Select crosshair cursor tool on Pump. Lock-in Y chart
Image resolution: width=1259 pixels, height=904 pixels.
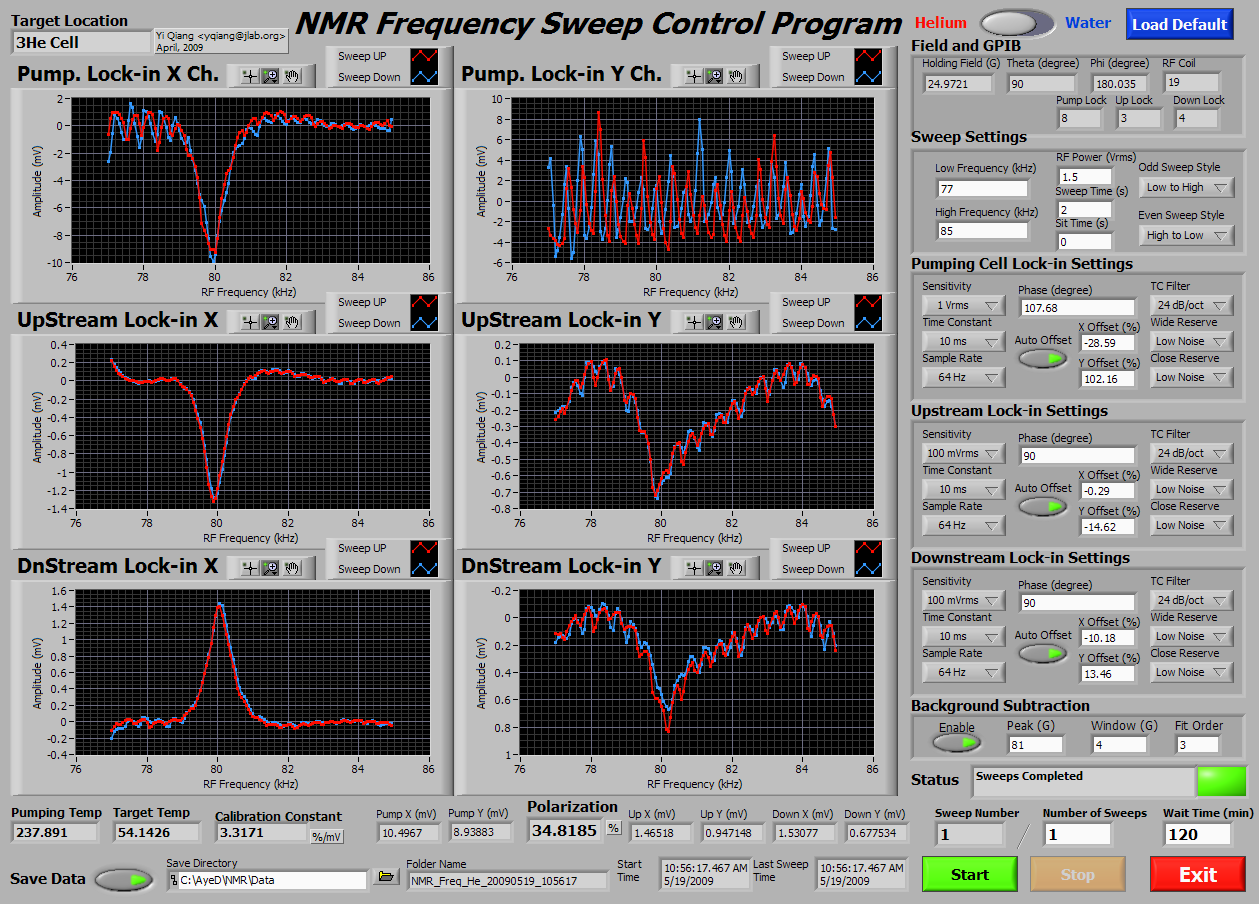coord(693,75)
